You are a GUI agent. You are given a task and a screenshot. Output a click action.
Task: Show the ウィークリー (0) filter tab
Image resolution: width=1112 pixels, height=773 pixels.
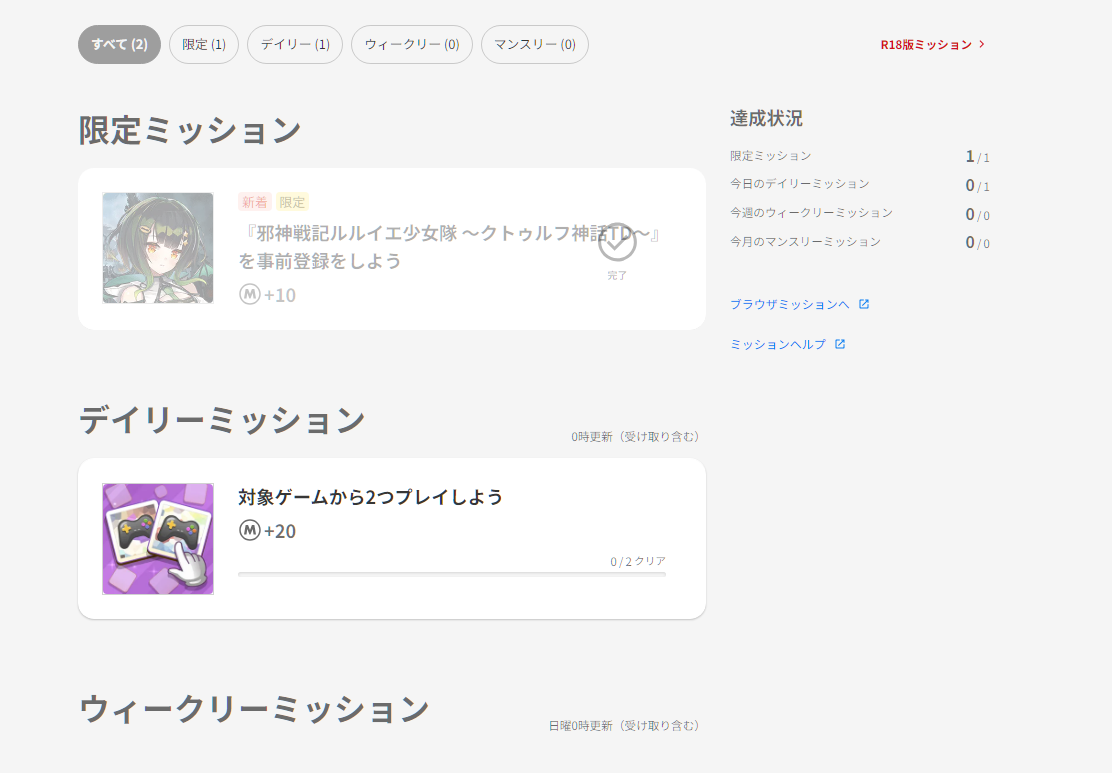(x=411, y=44)
